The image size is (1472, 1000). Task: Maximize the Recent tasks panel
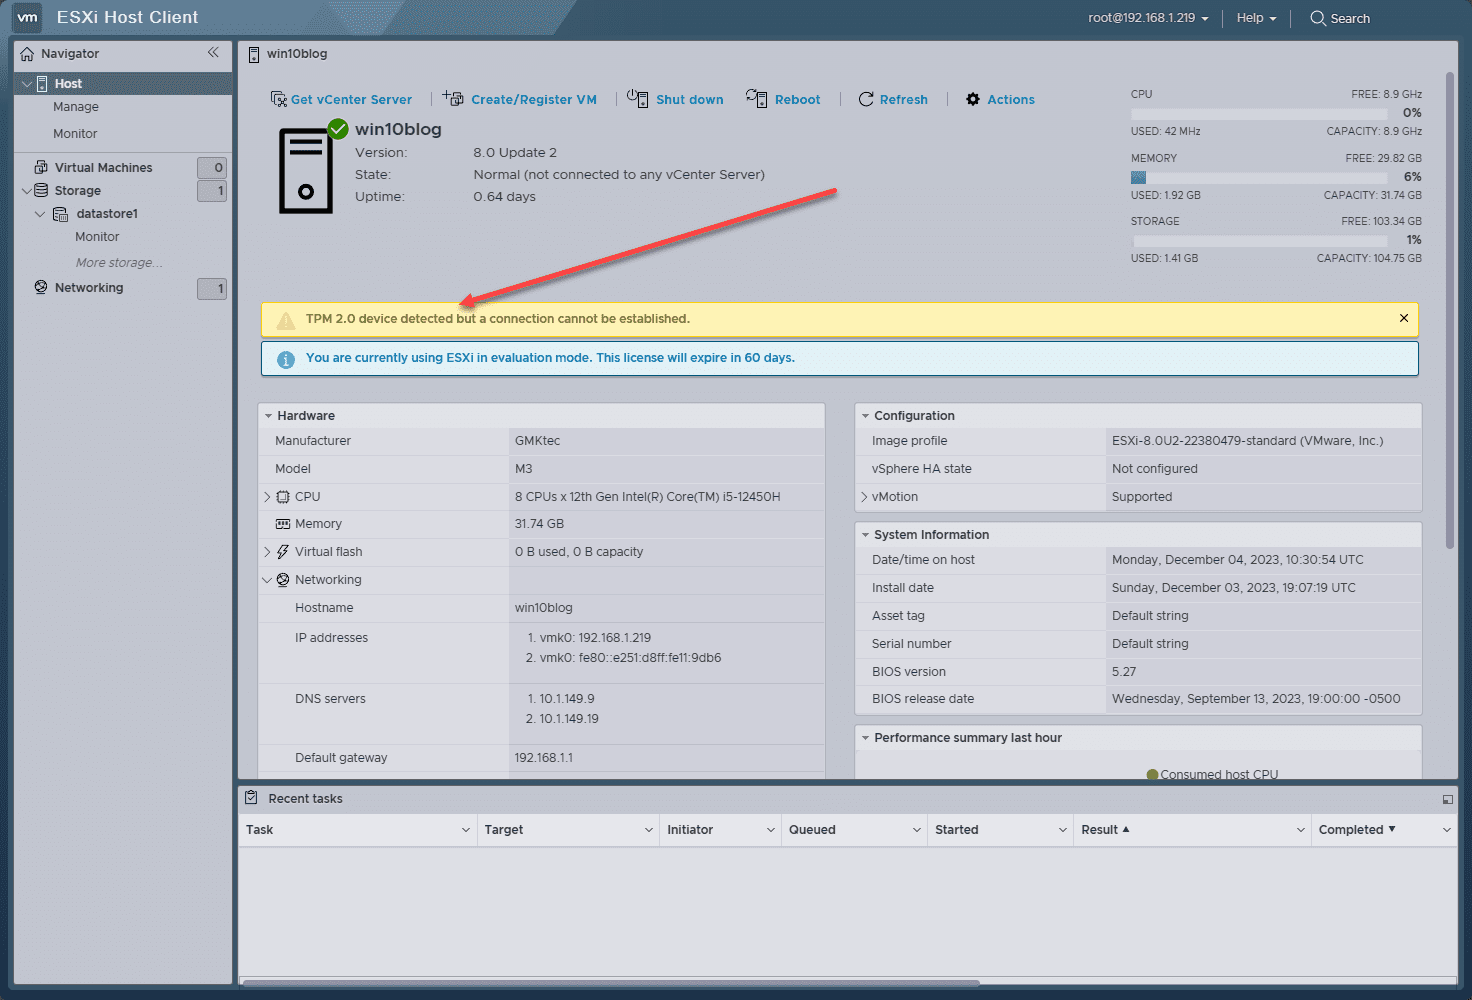coord(1447,799)
